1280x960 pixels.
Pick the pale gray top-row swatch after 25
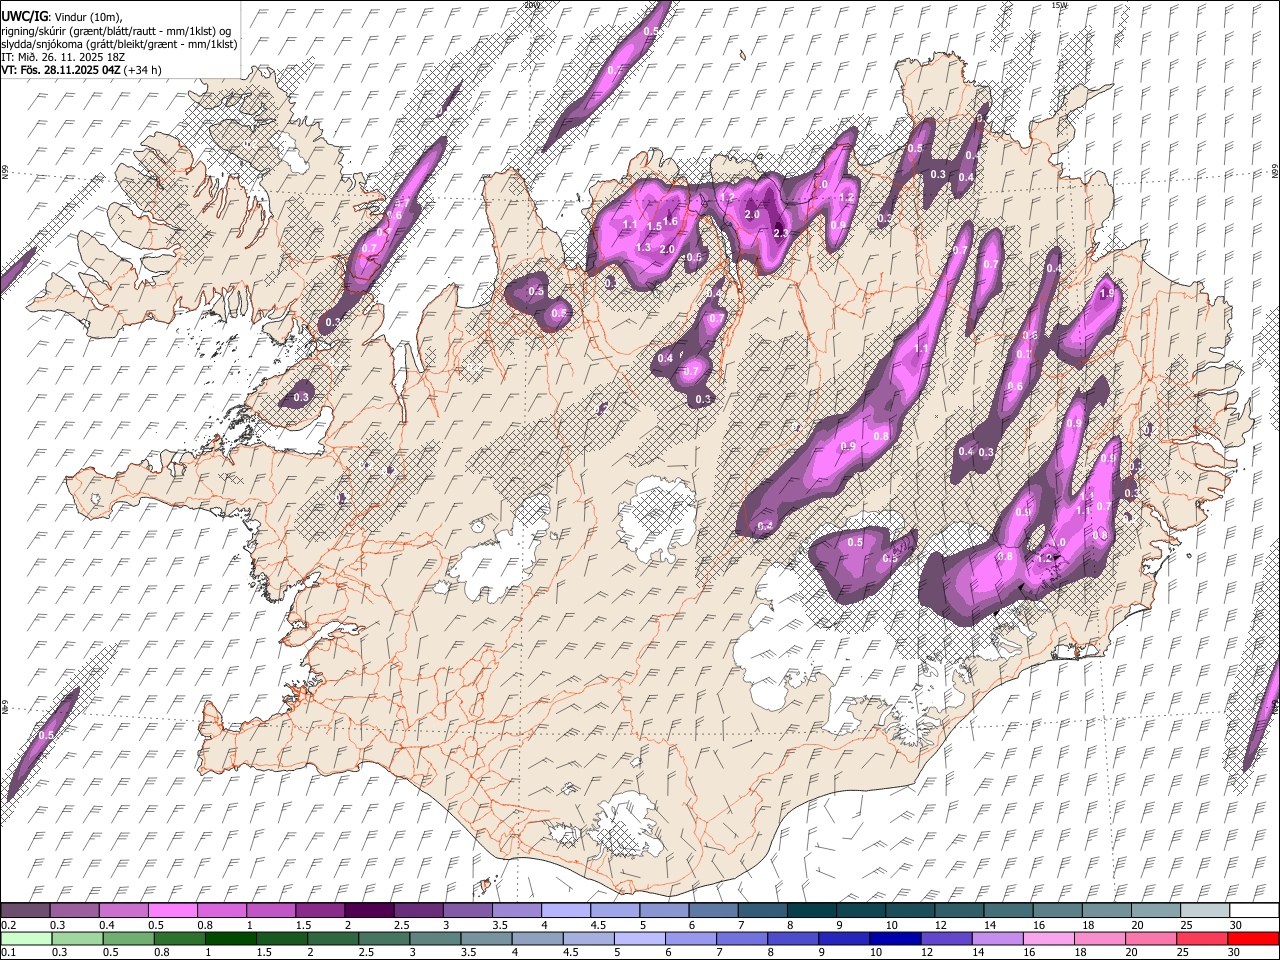tap(1204, 910)
